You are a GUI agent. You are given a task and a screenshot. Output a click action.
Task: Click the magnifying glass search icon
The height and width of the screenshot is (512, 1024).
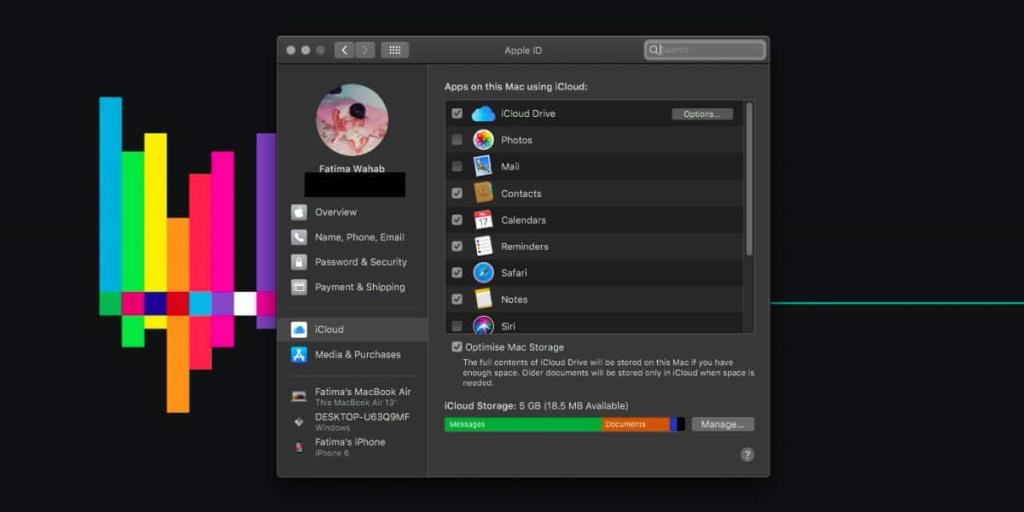(653, 50)
